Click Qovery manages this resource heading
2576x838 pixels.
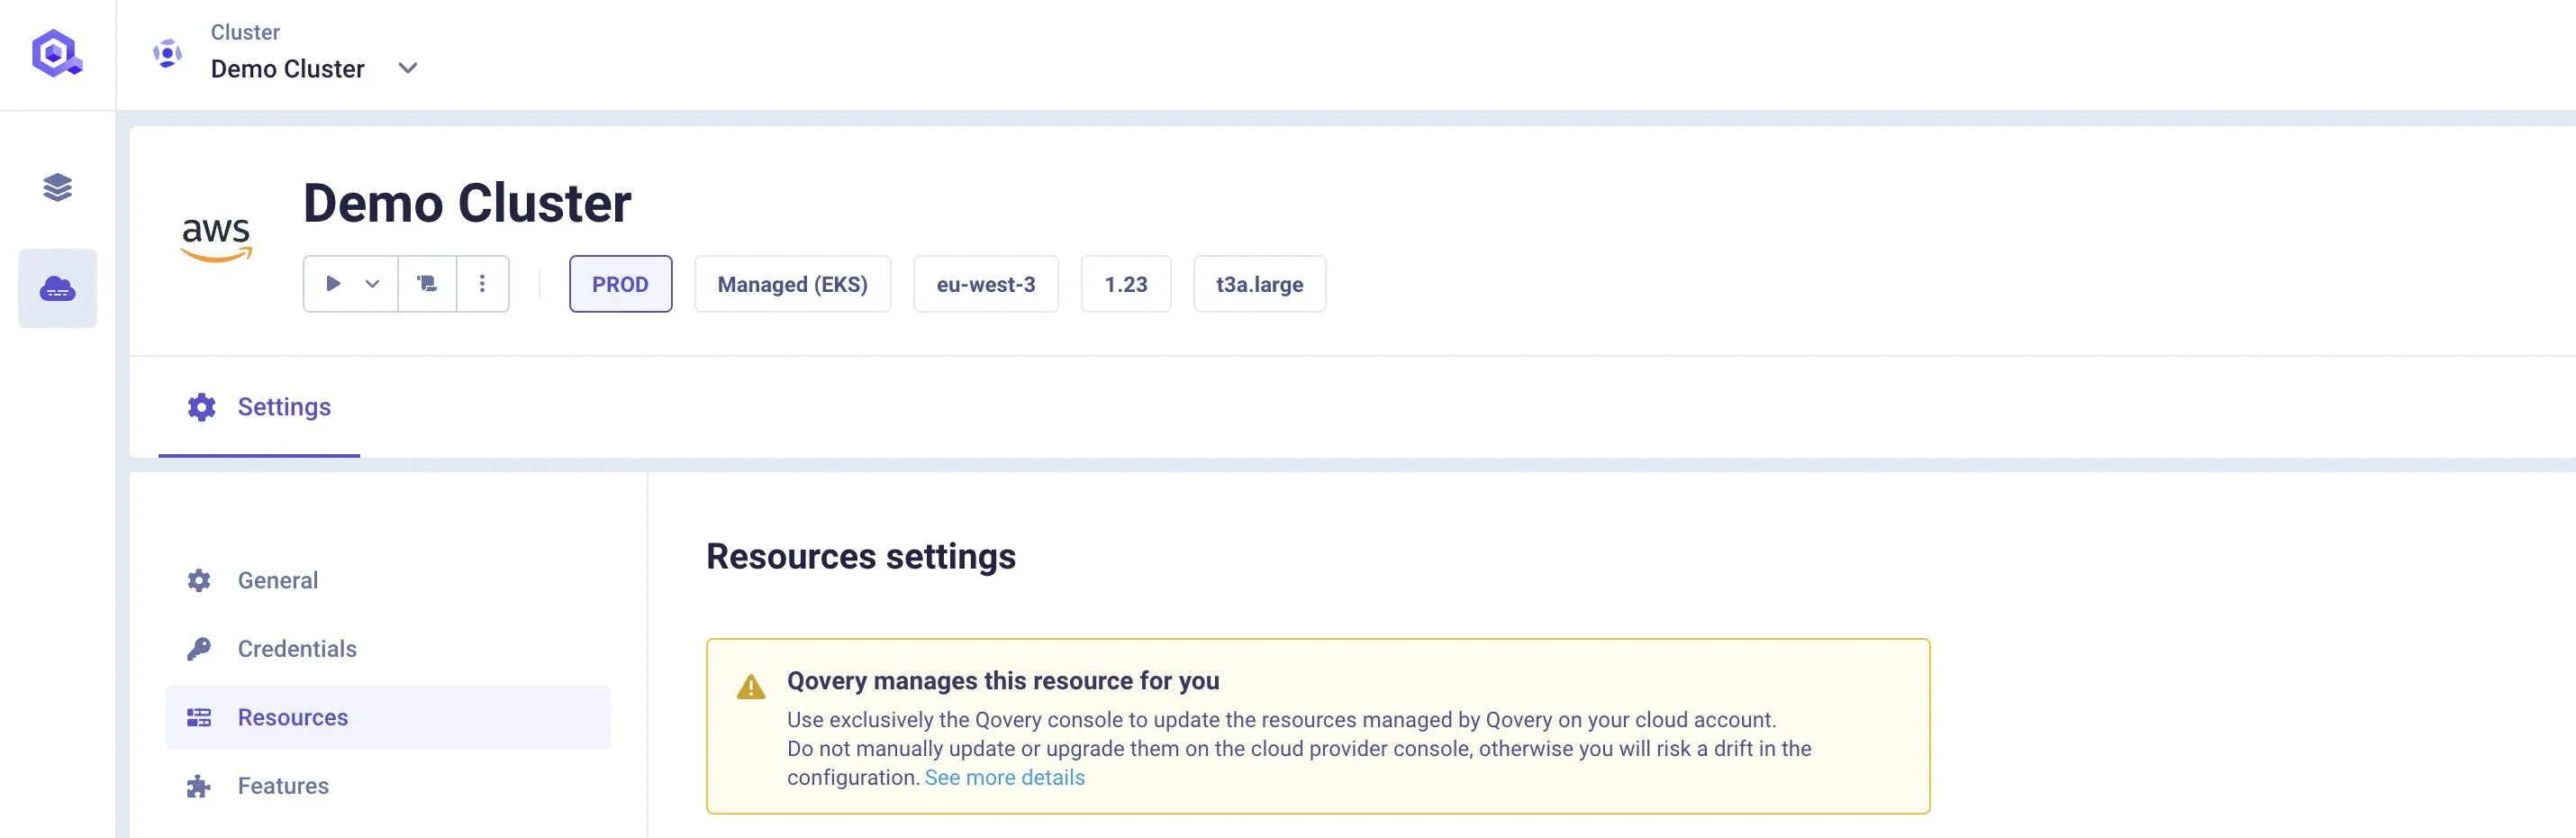click(1003, 681)
